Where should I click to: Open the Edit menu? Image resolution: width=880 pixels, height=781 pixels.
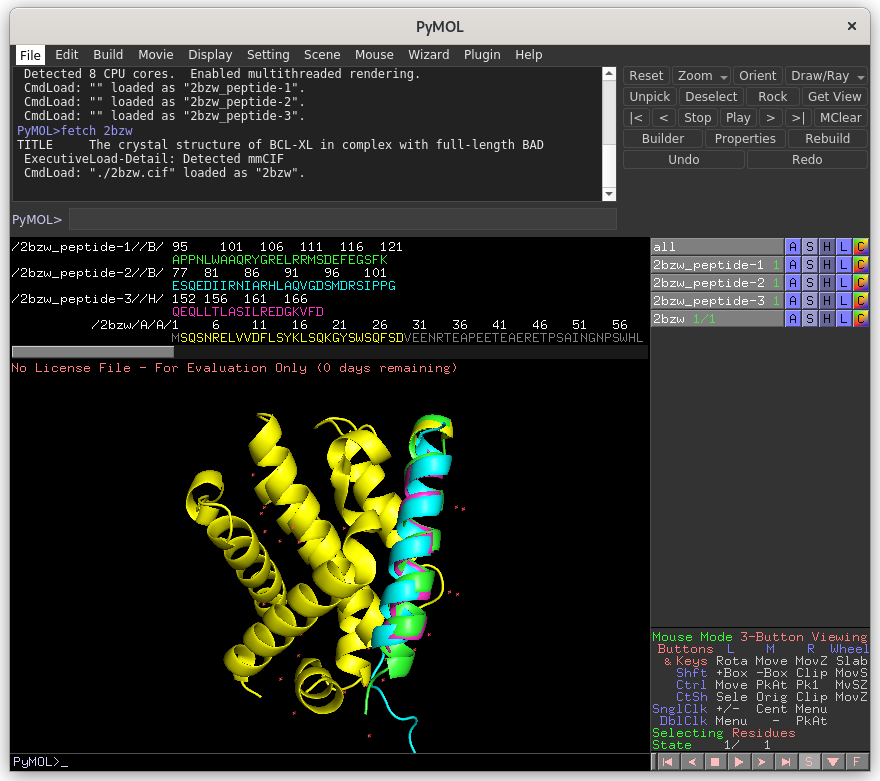tap(66, 54)
